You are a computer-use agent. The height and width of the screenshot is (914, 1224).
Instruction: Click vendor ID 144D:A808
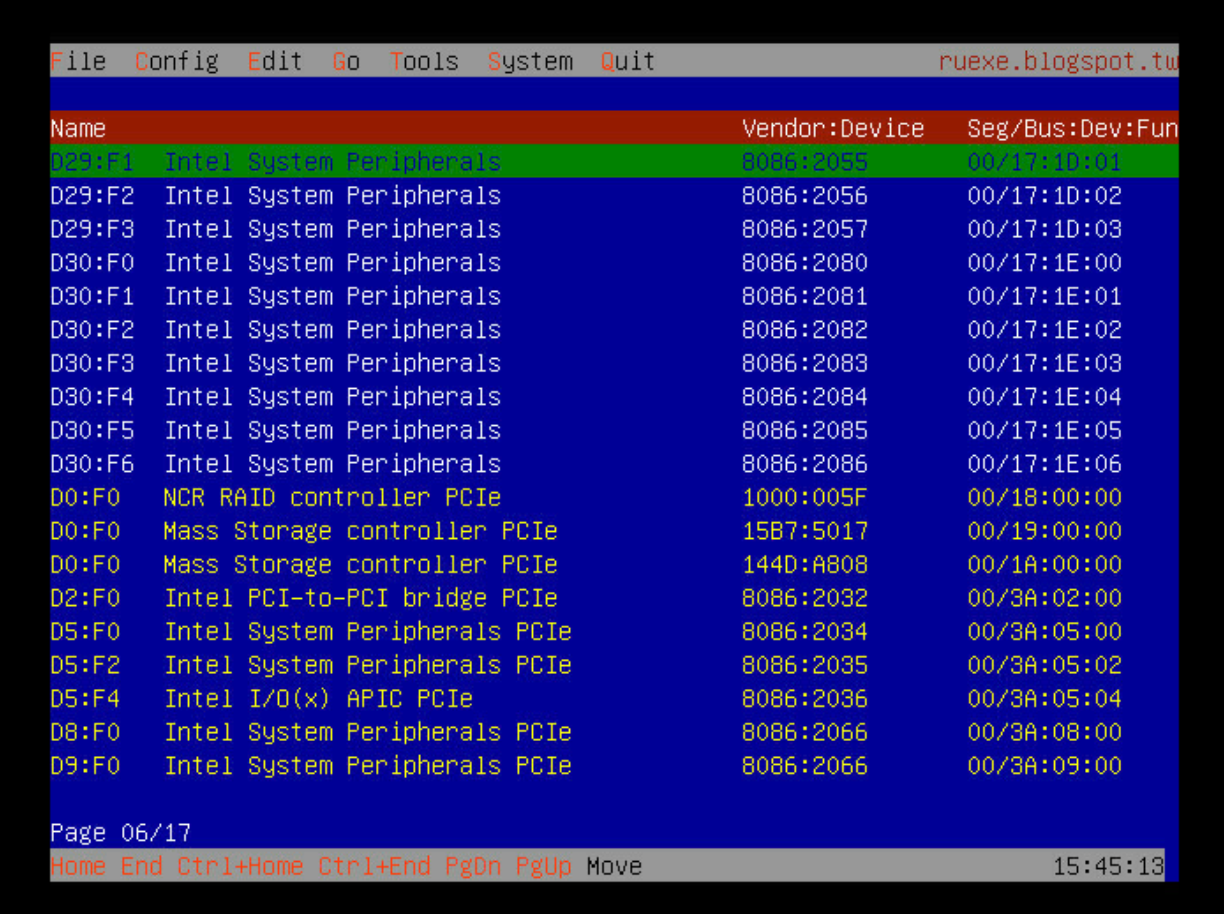805,564
